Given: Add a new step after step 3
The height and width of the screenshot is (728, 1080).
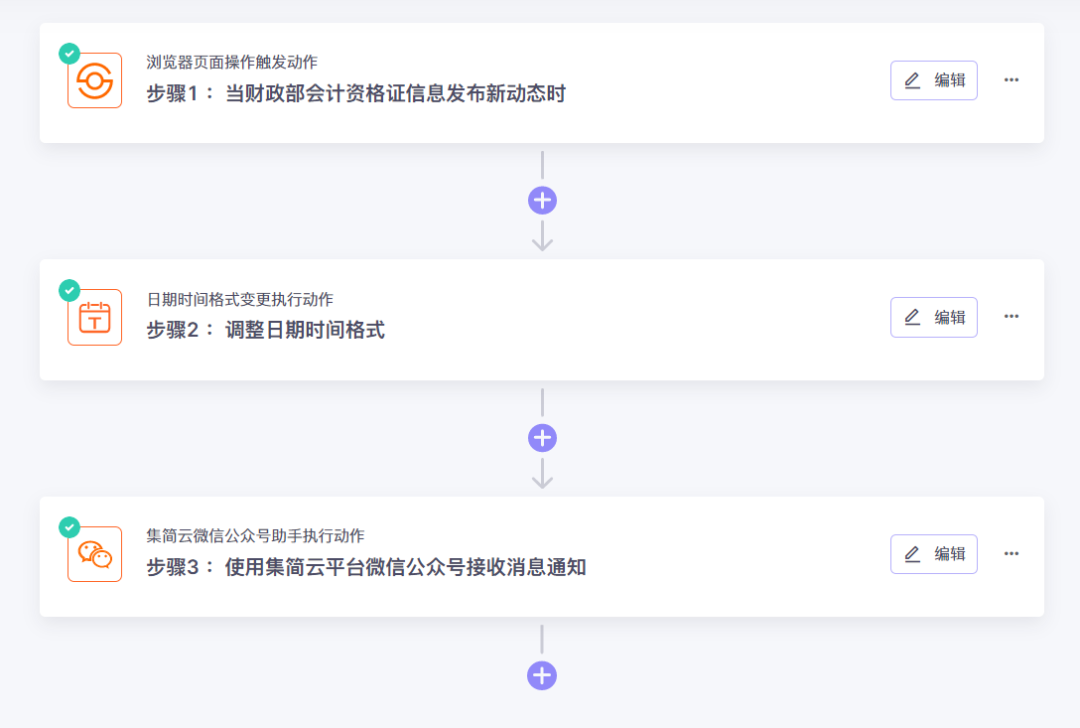Looking at the screenshot, I should pos(542,675).
